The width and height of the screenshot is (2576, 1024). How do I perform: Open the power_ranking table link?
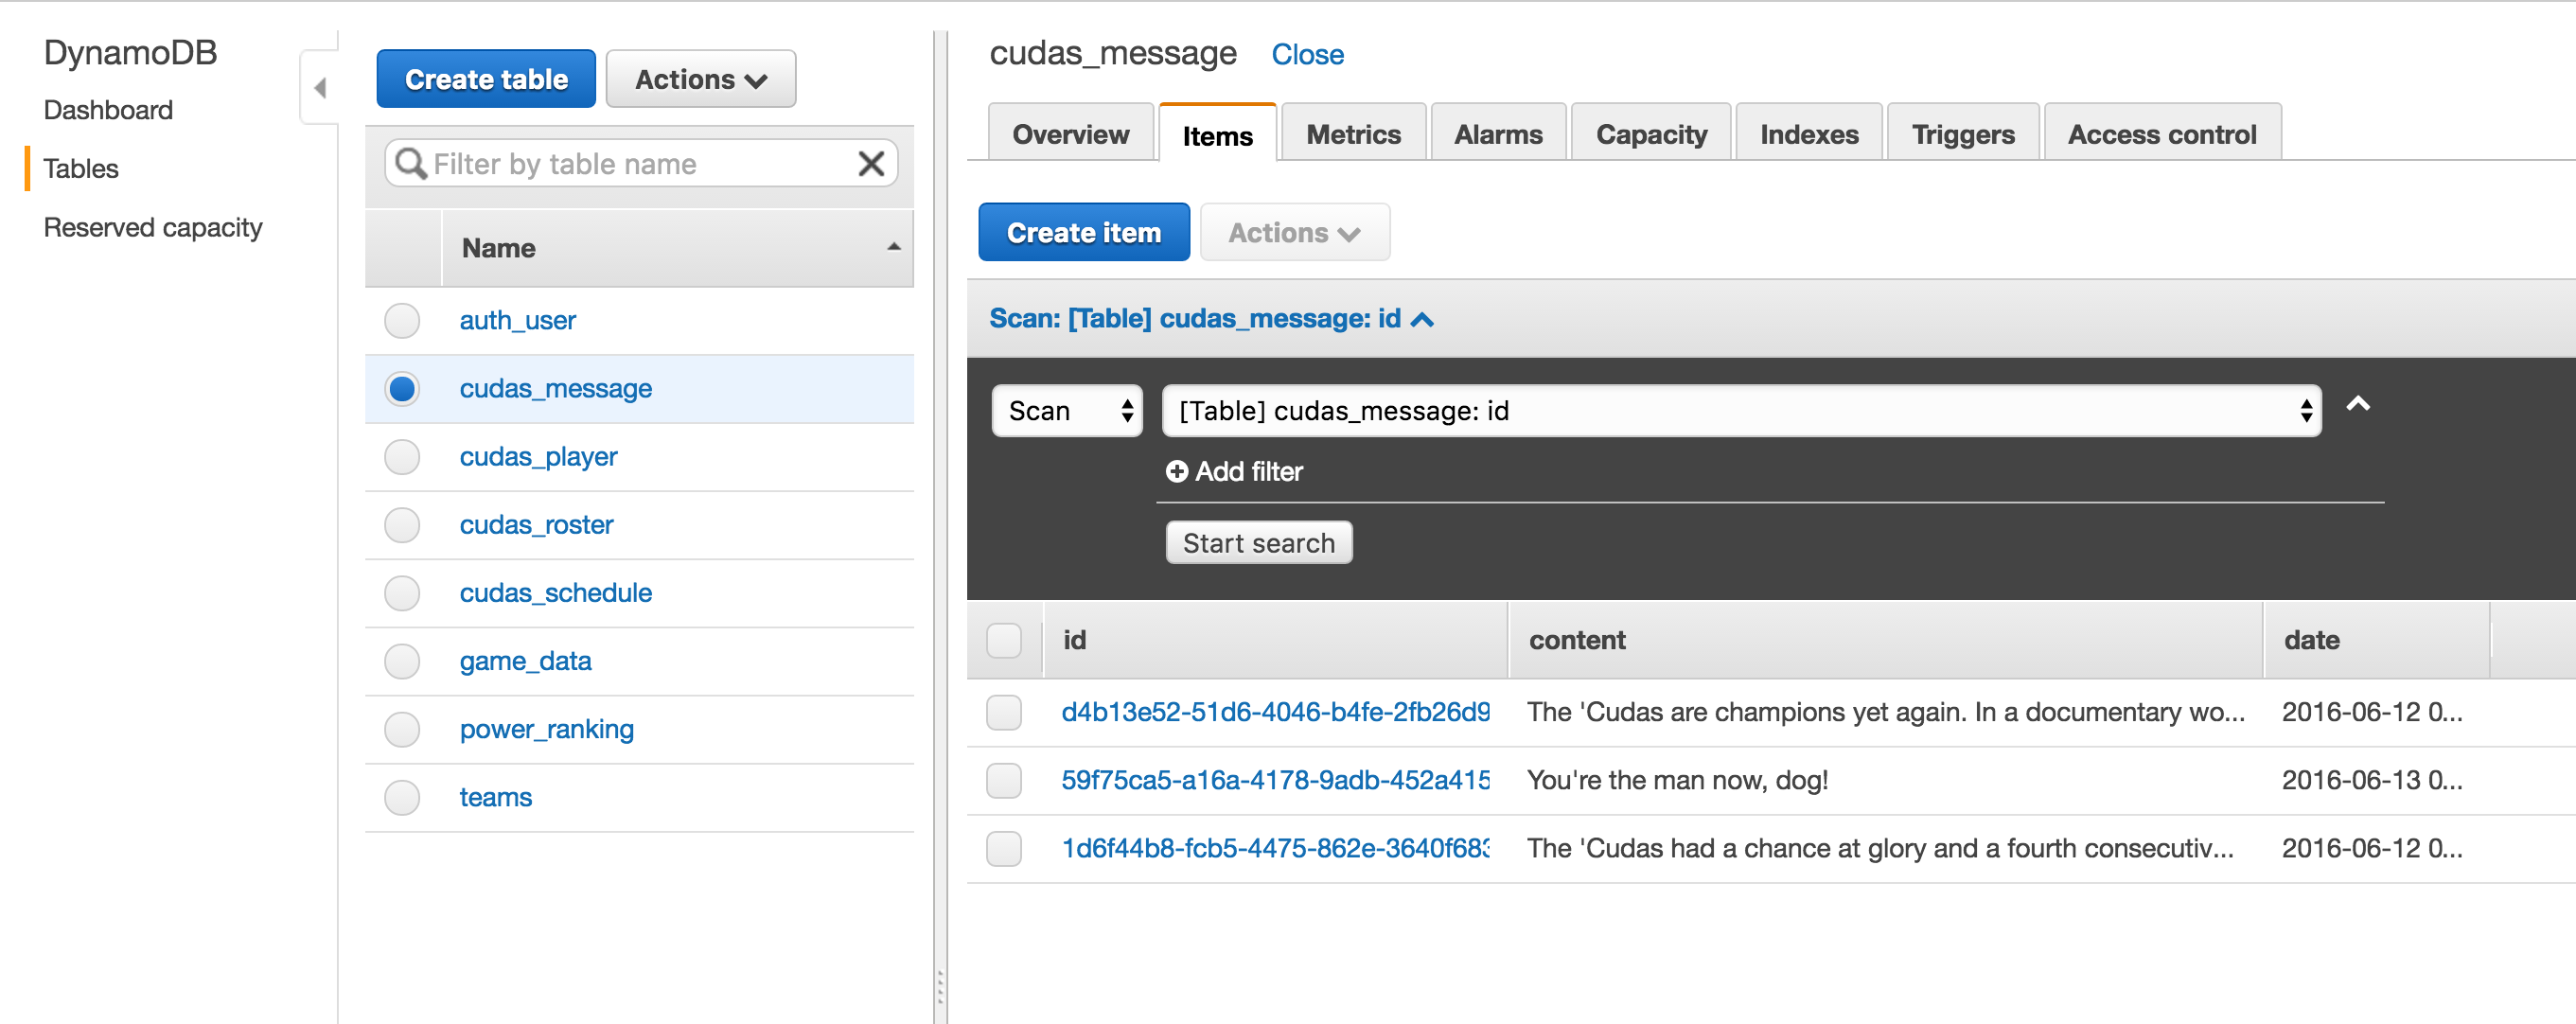pos(546,729)
